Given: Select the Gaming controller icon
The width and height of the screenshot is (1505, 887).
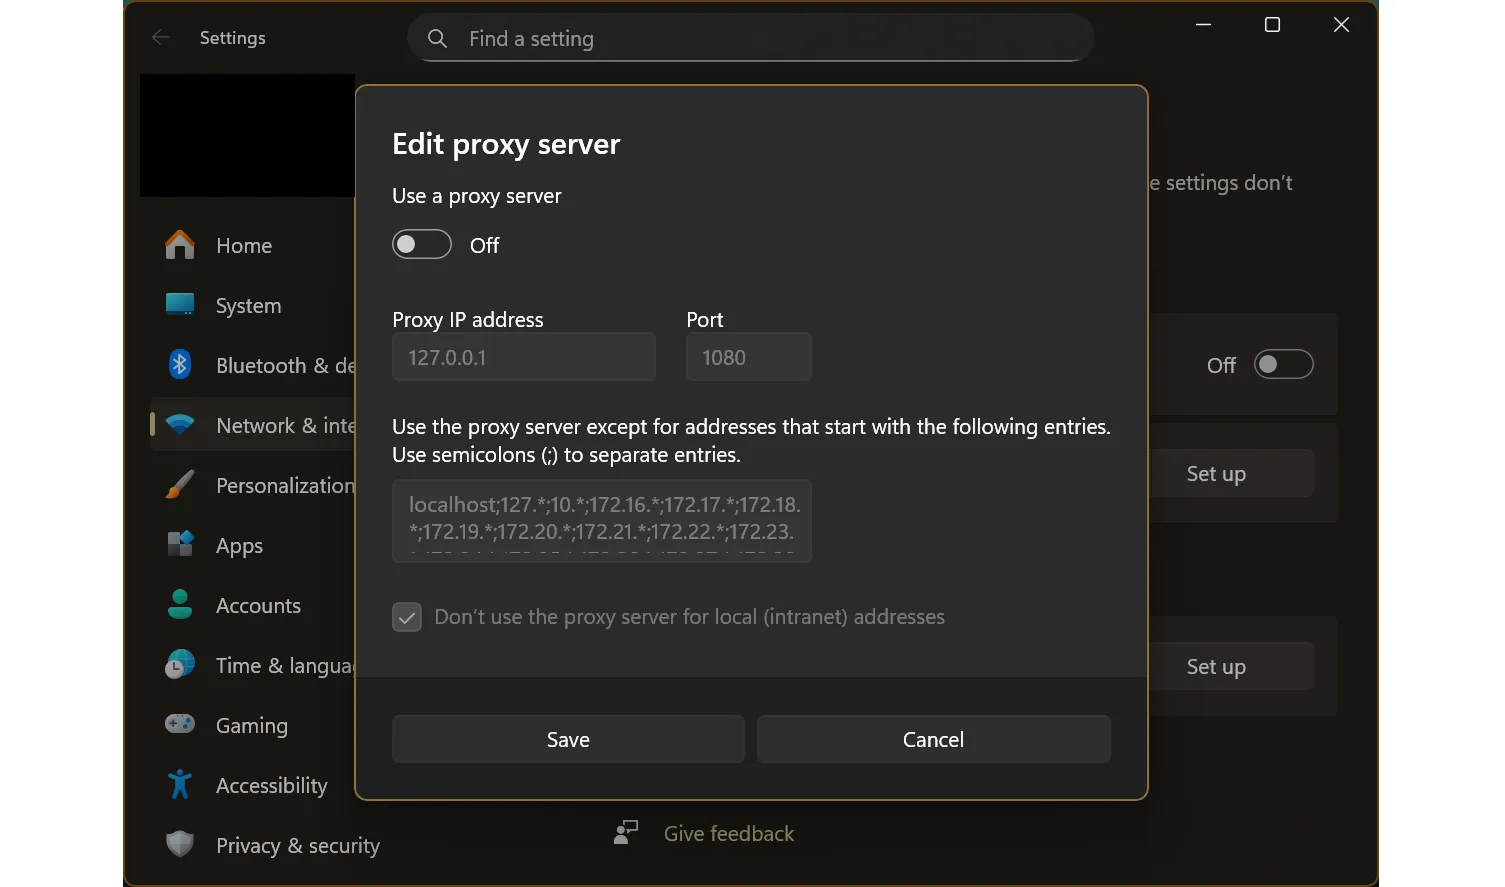Looking at the screenshot, I should pyautogui.click(x=179, y=725).
